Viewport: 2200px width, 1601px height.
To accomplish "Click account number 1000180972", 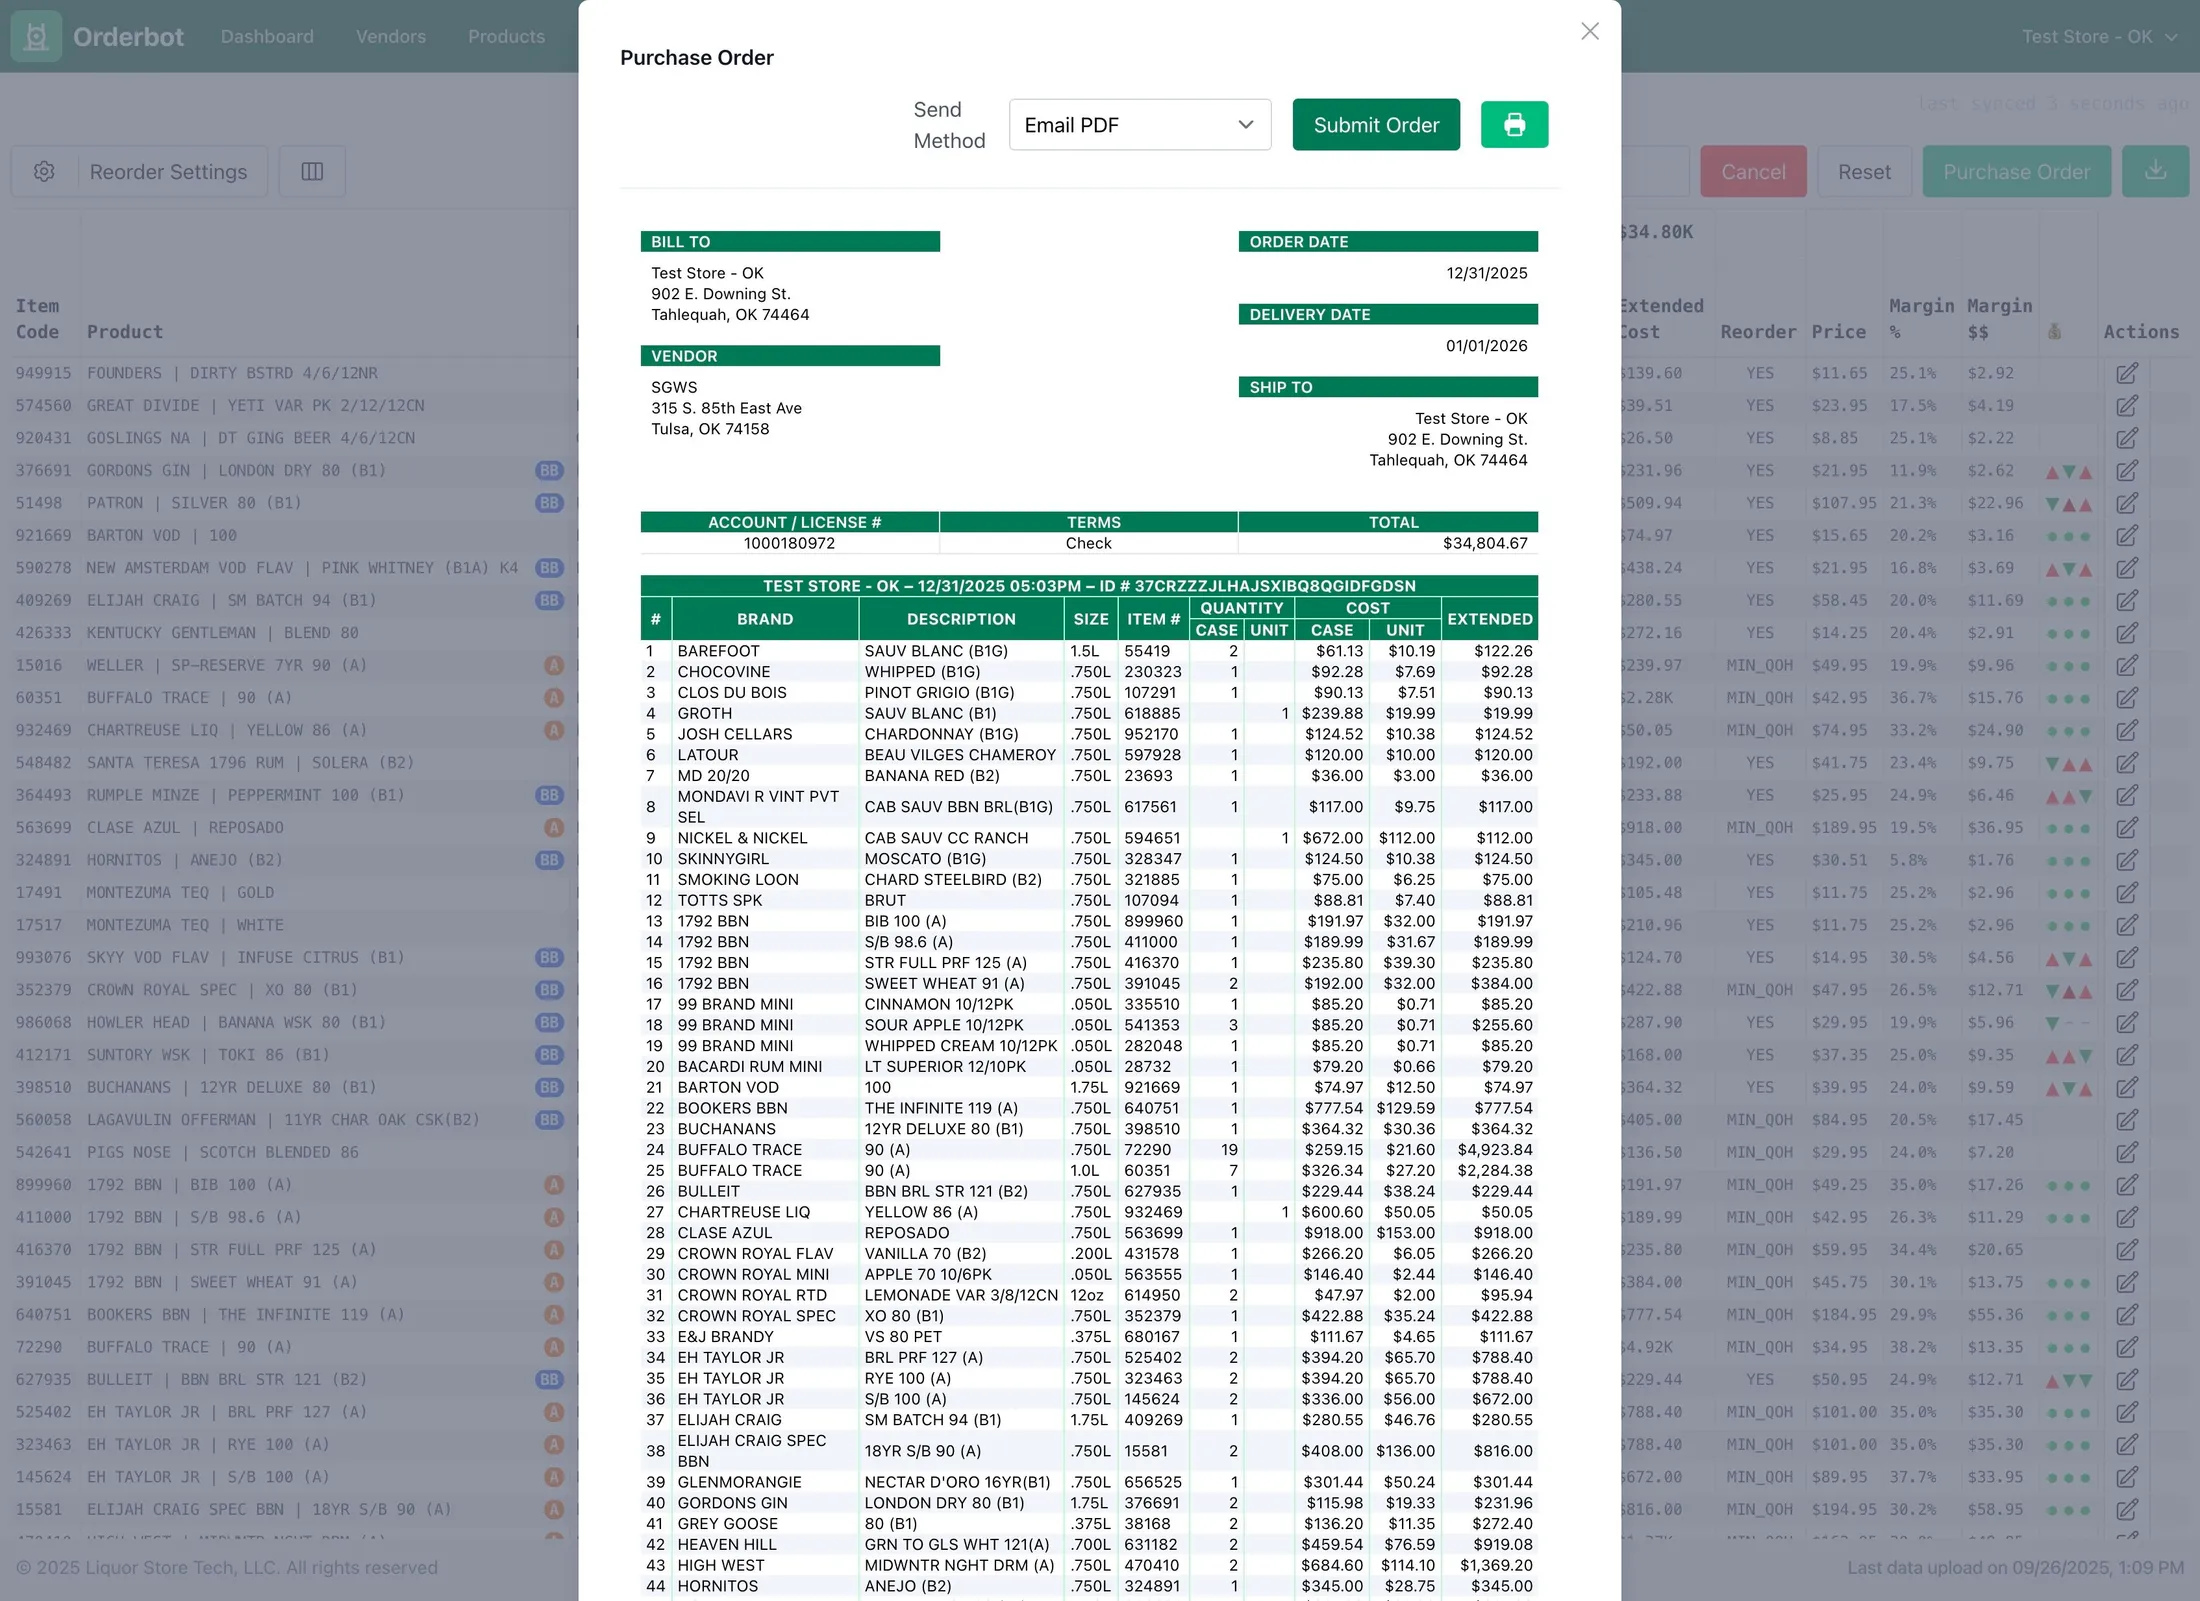I will pos(789,543).
